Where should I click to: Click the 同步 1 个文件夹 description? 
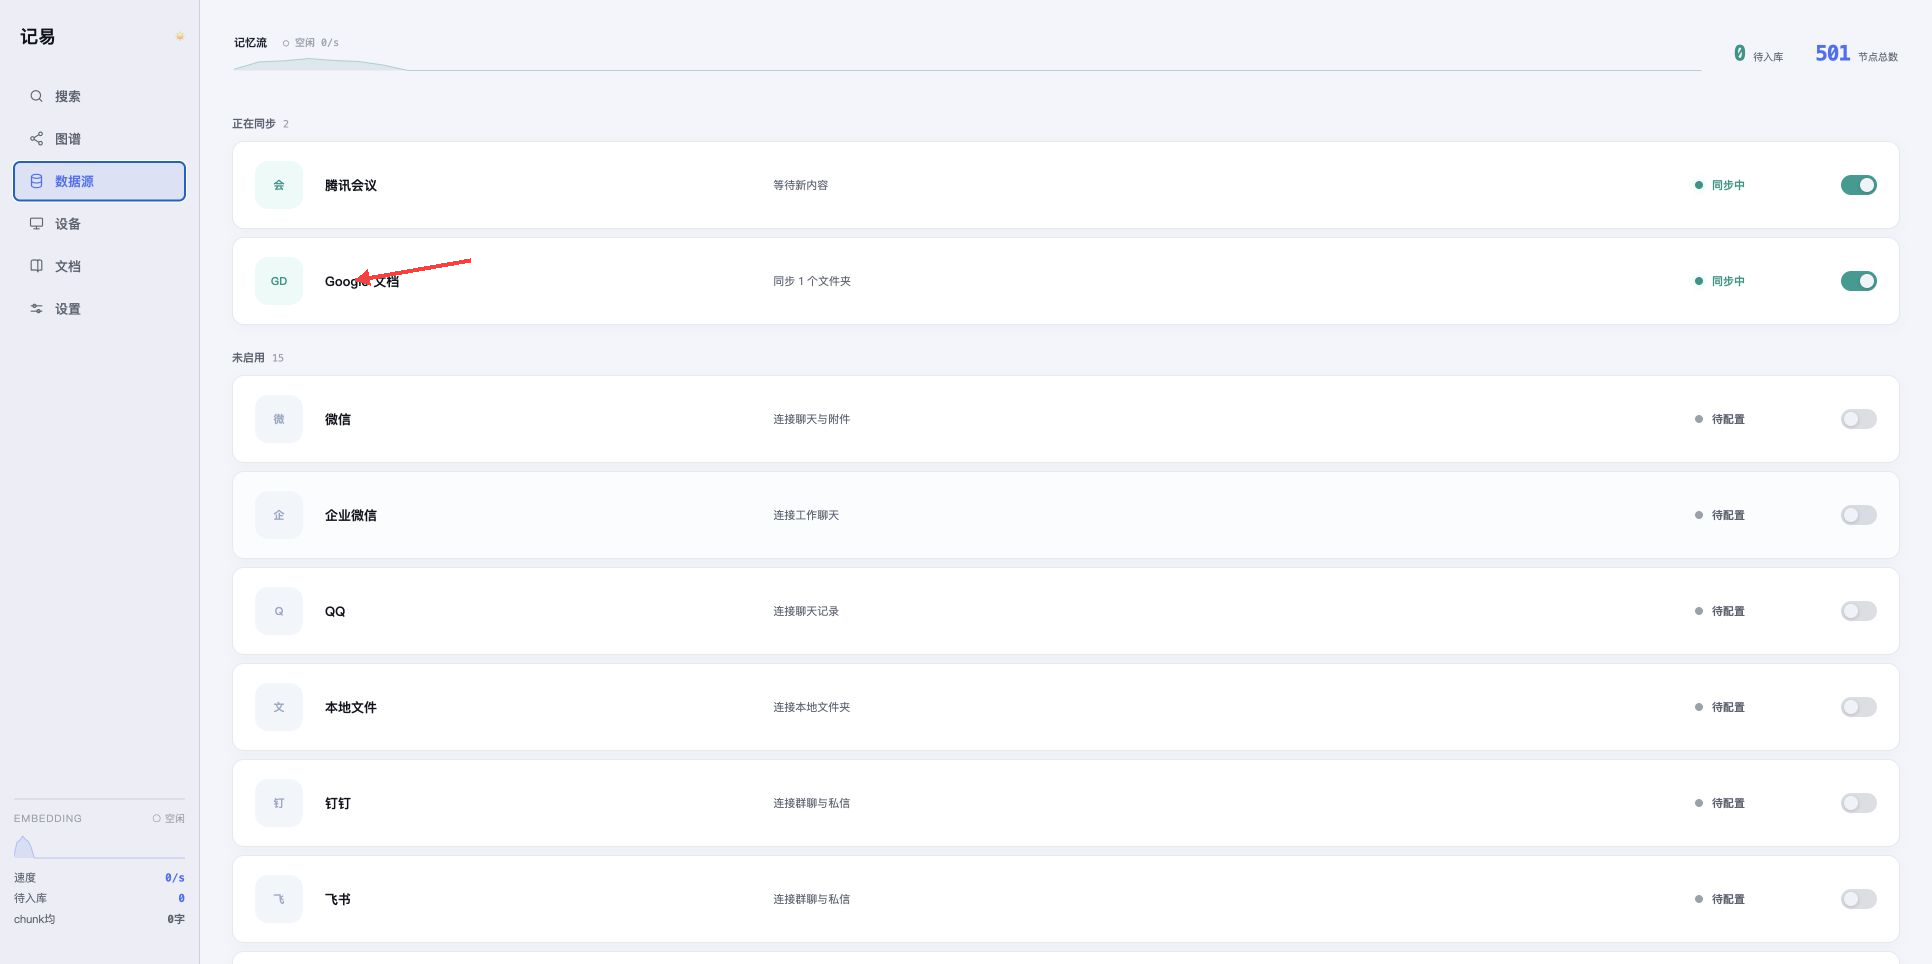pyautogui.click(x=812, y=281)
